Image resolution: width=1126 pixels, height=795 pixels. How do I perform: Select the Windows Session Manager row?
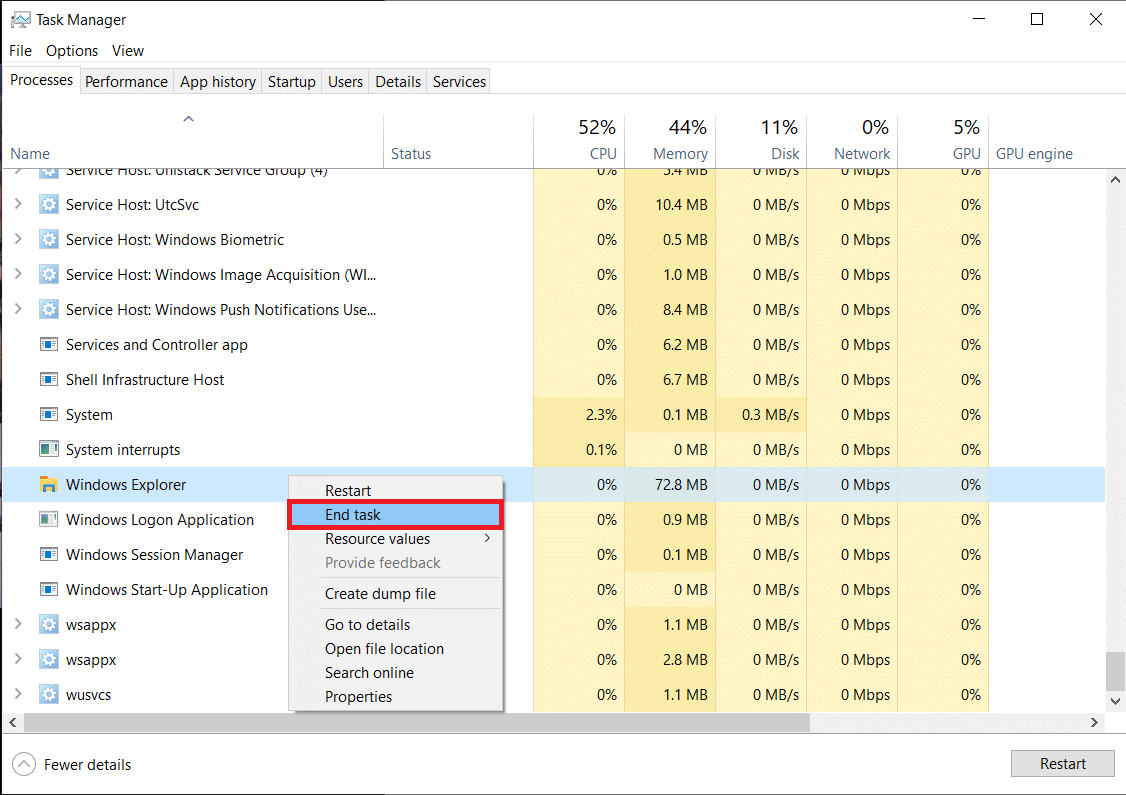click(x=554, y=554)
